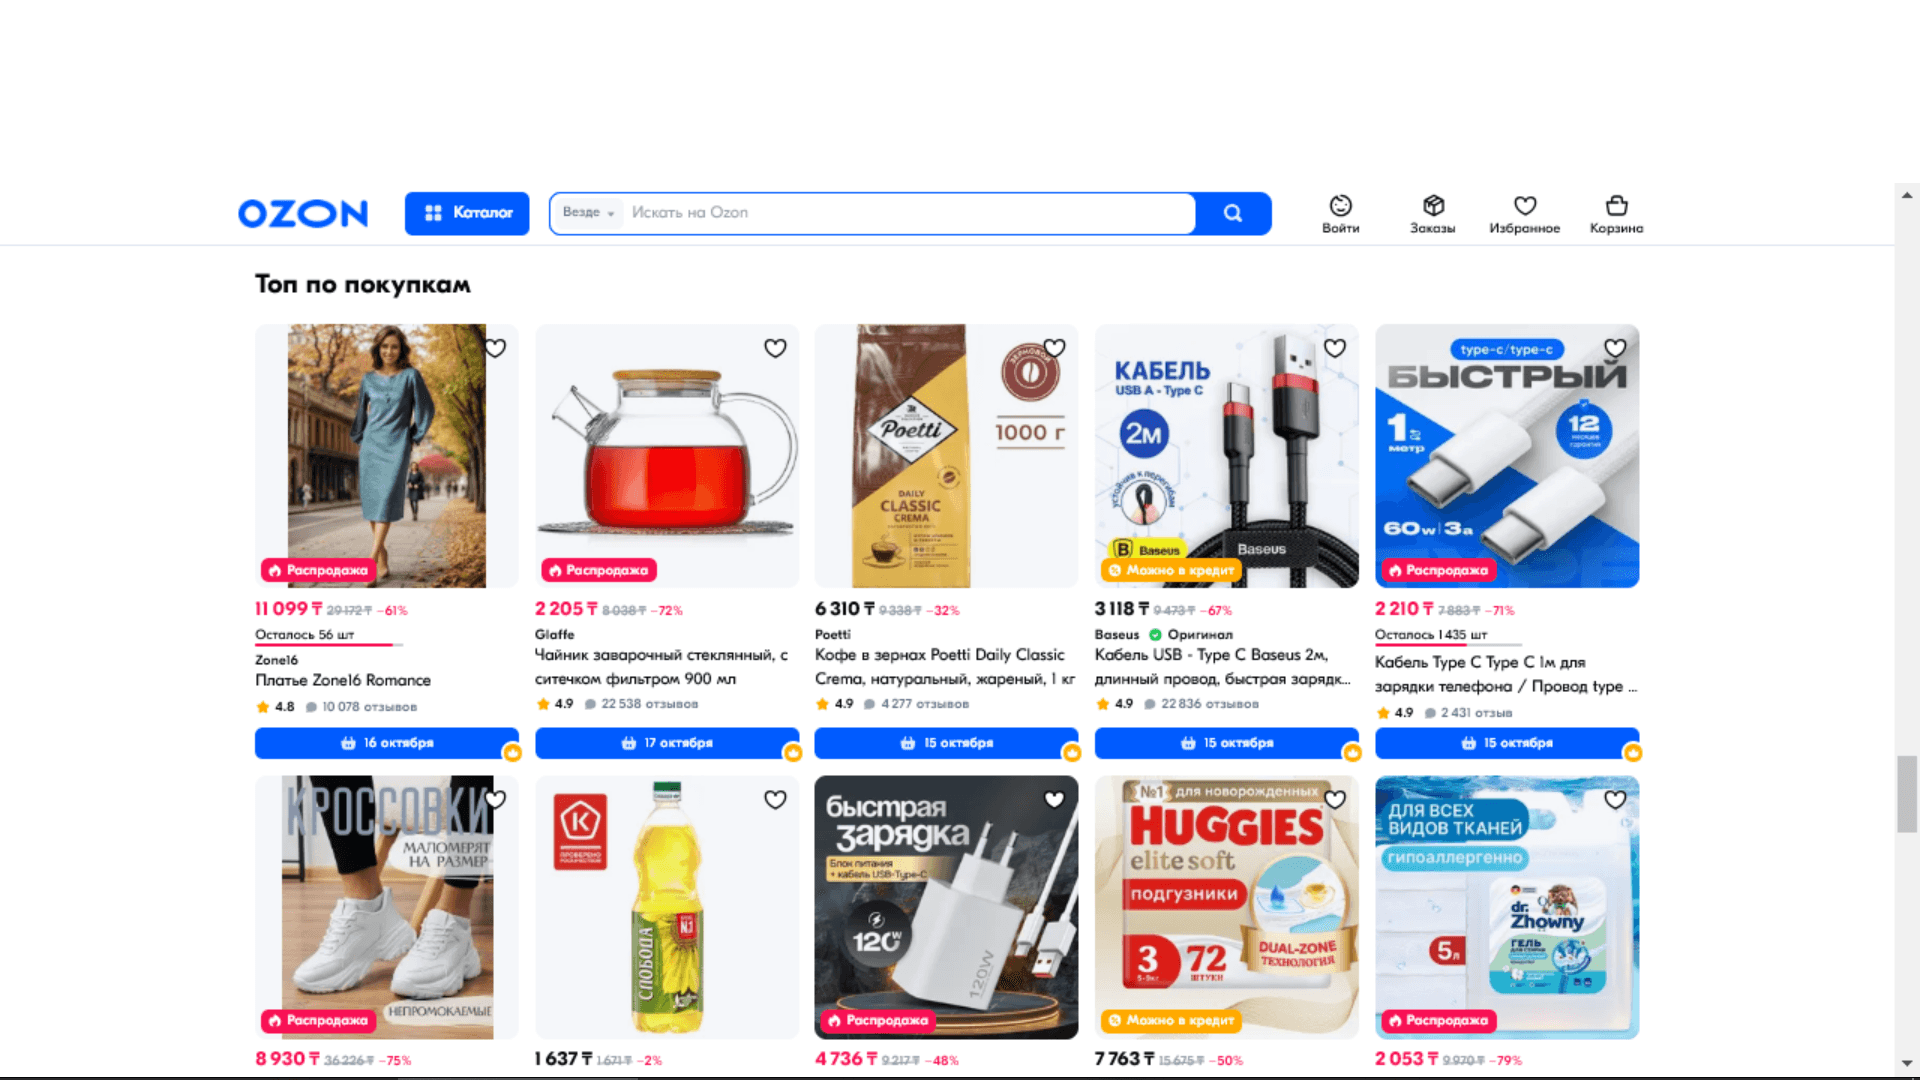Favorite the Poetti coffee product
Image resolution: width=1920 pixels, height=1080 pixels.
point(1054,348)
